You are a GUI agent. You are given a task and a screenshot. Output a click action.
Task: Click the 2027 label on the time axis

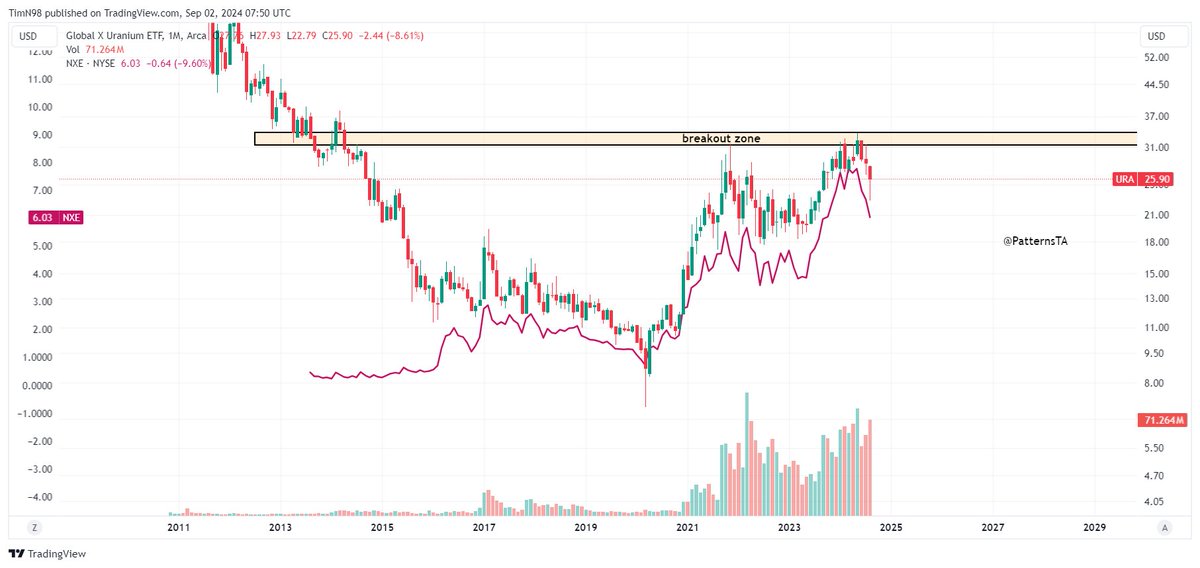[x=993, y=527]
